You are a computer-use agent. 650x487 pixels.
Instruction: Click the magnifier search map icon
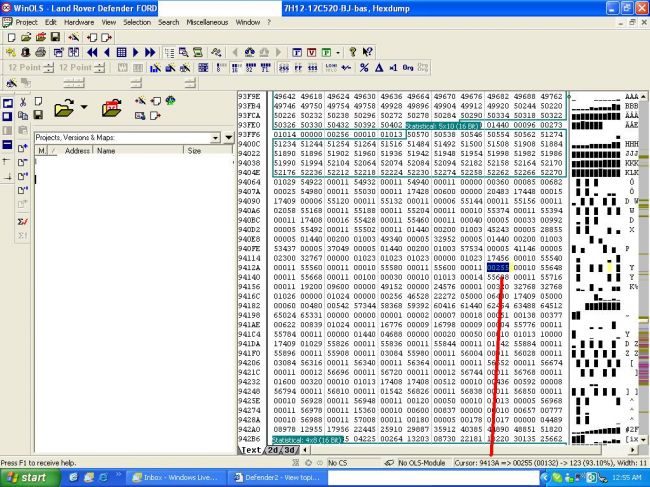183,53
